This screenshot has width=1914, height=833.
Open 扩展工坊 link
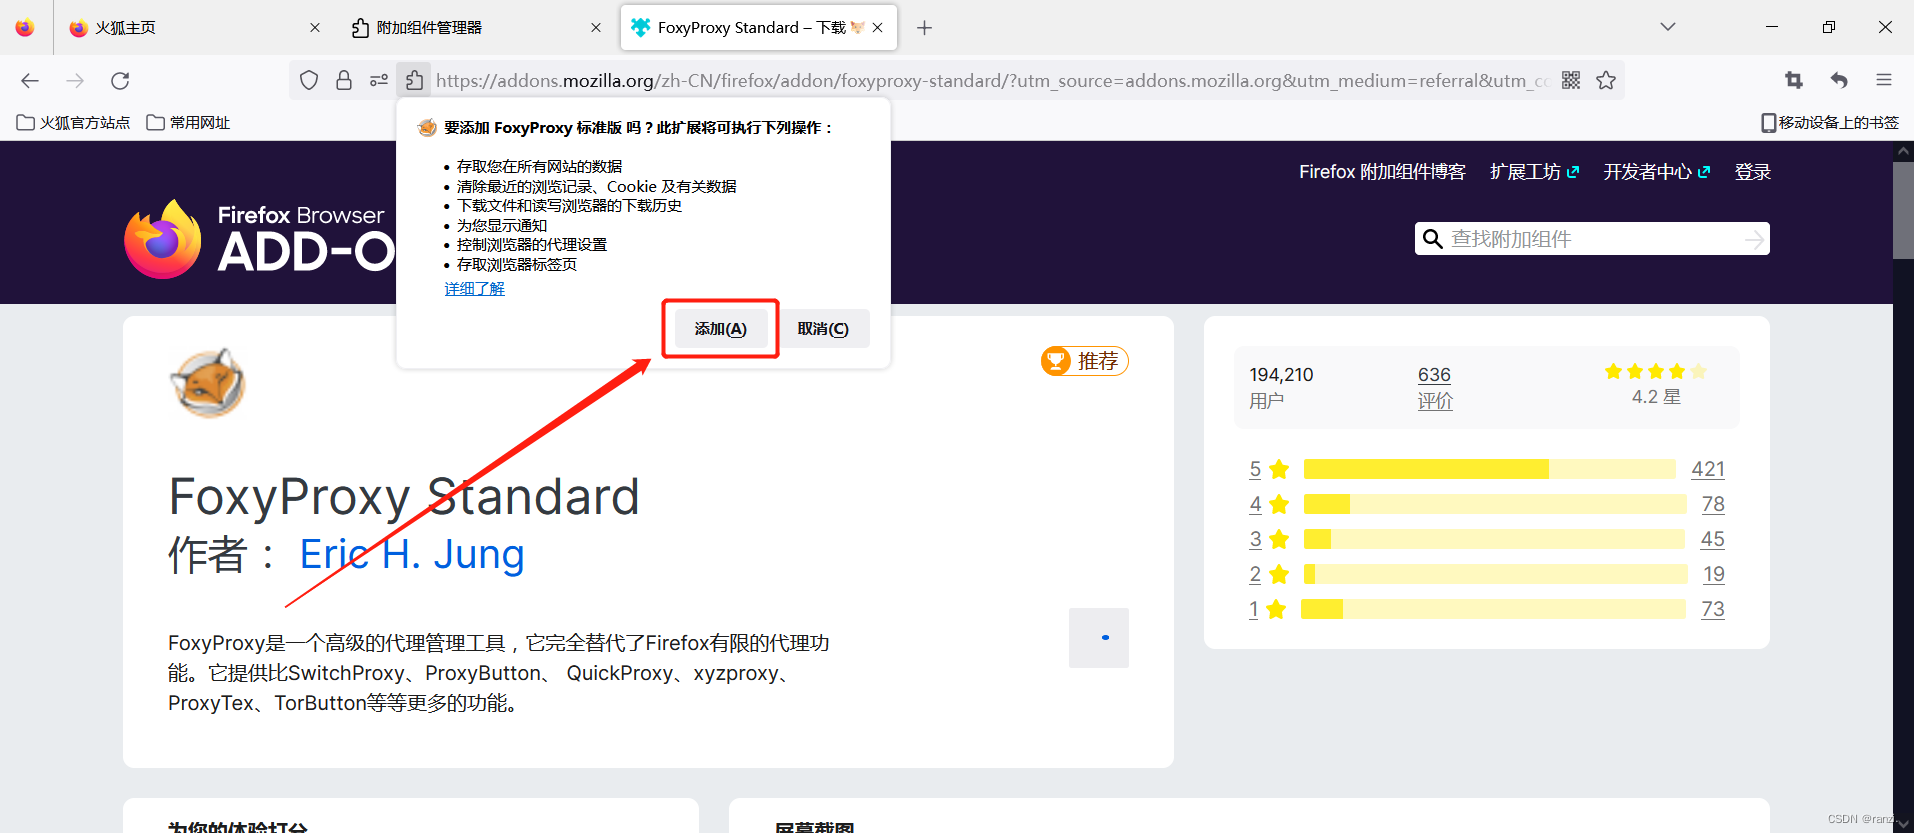(1534, 172)
